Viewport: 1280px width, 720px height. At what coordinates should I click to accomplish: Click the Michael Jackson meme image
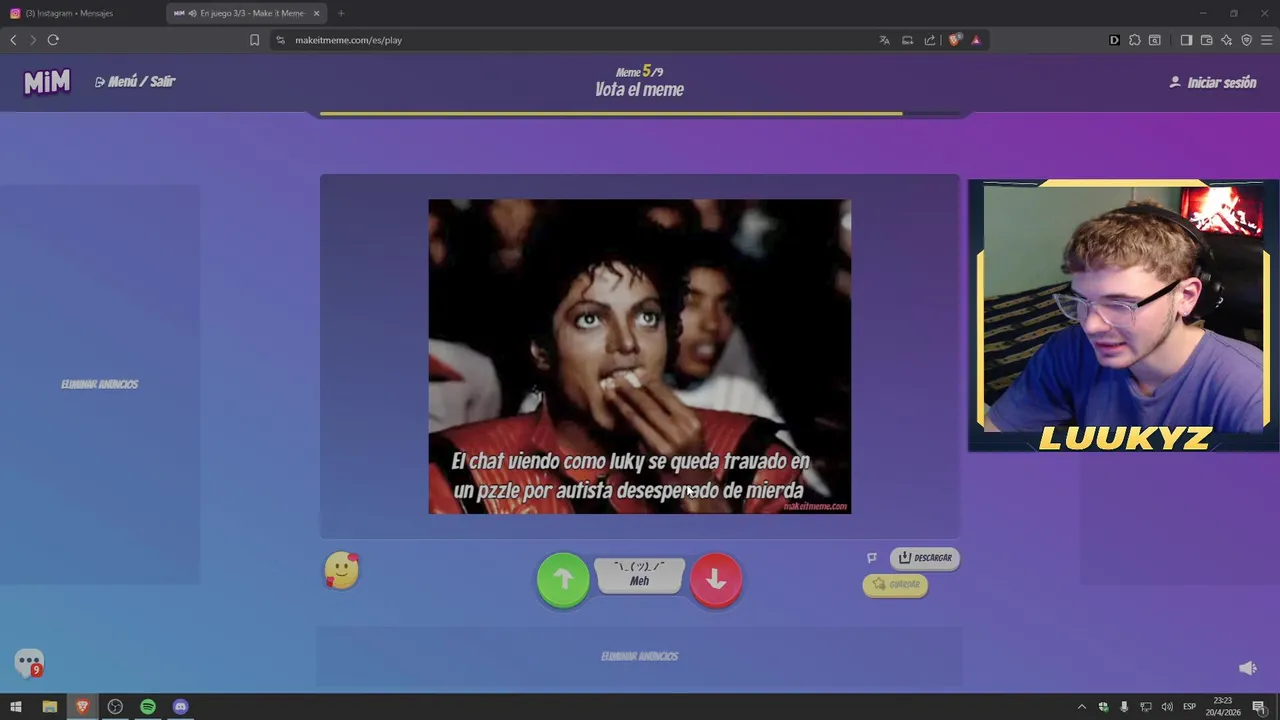pos(640,356)
